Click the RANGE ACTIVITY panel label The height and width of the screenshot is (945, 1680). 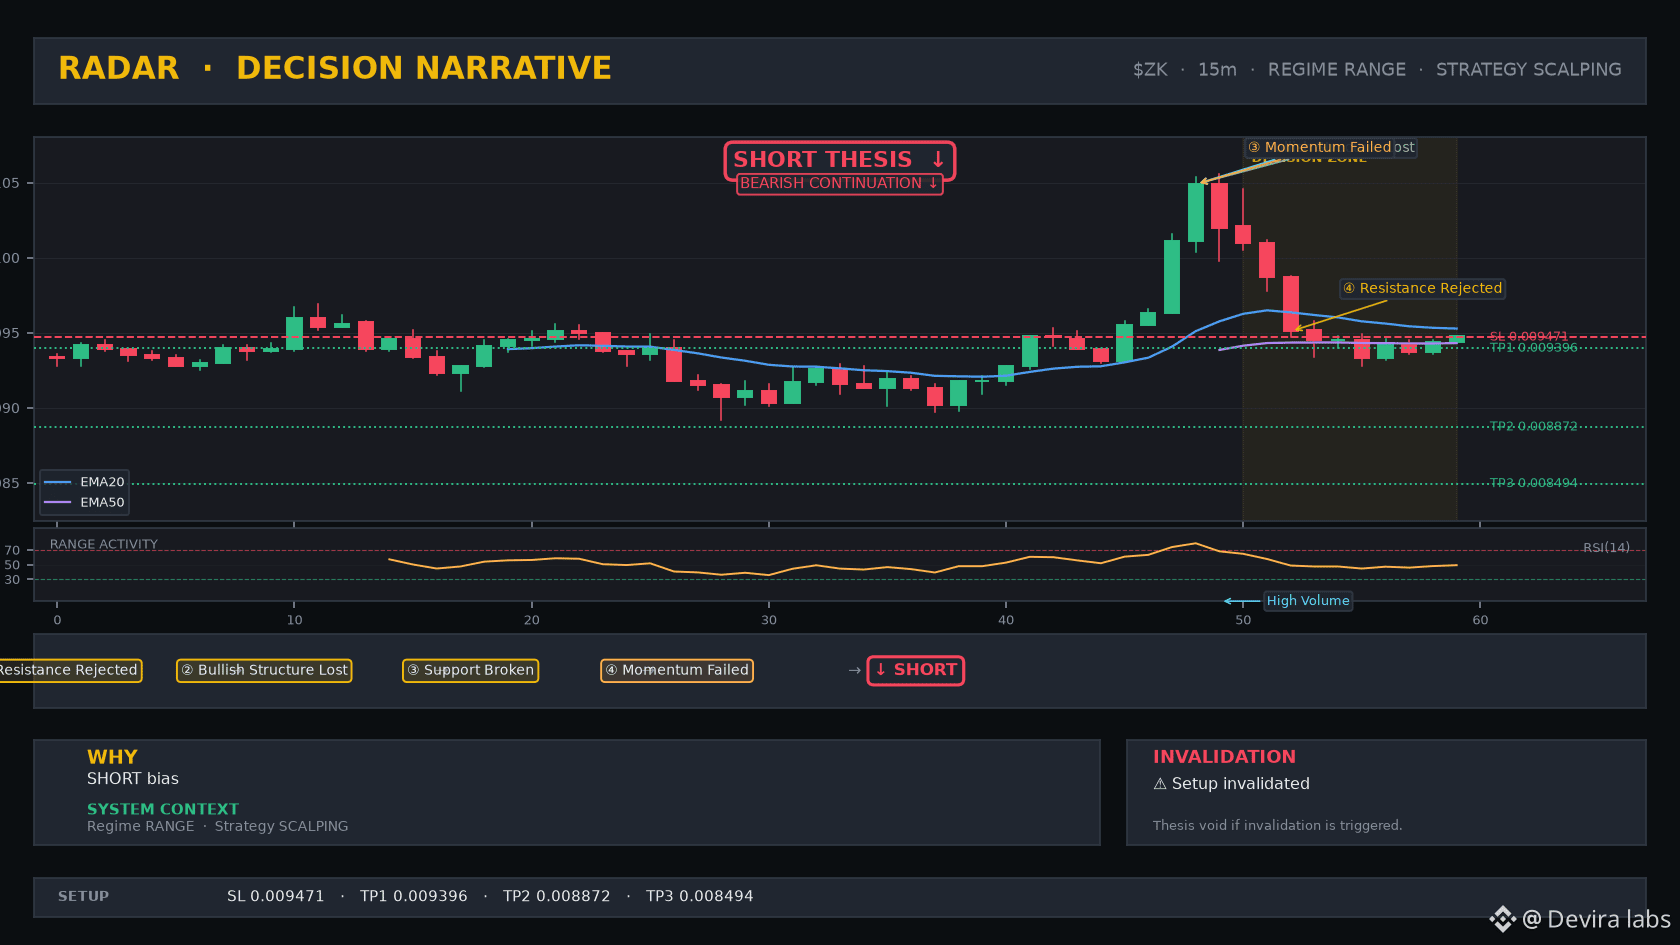[104, 545]
